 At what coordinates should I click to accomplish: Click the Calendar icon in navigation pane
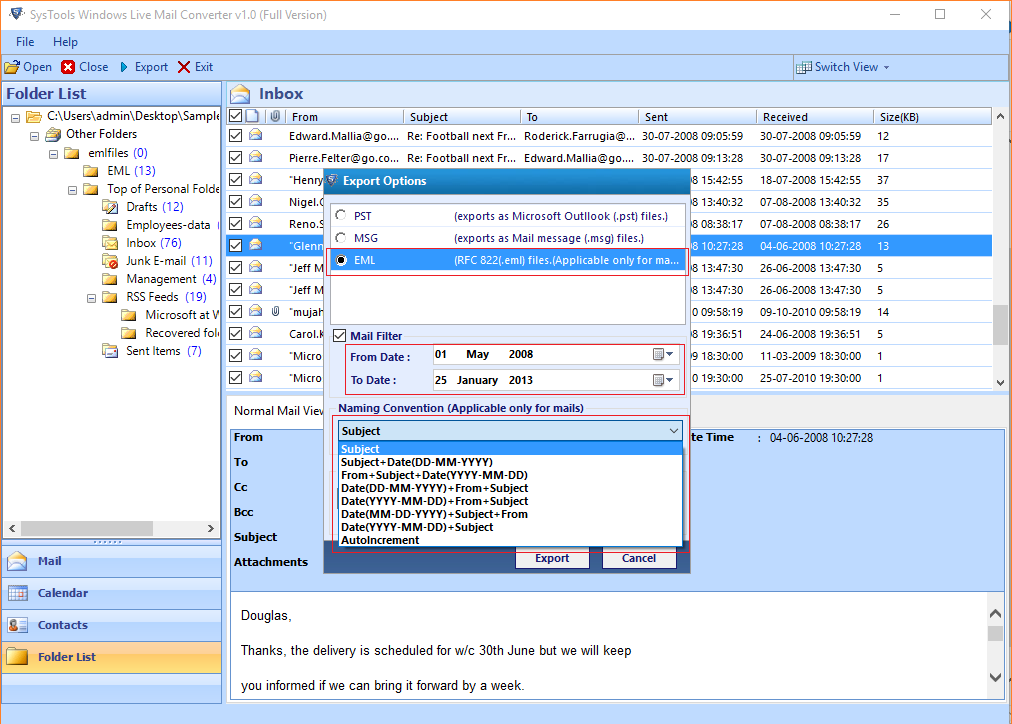[x=17, y=593]
